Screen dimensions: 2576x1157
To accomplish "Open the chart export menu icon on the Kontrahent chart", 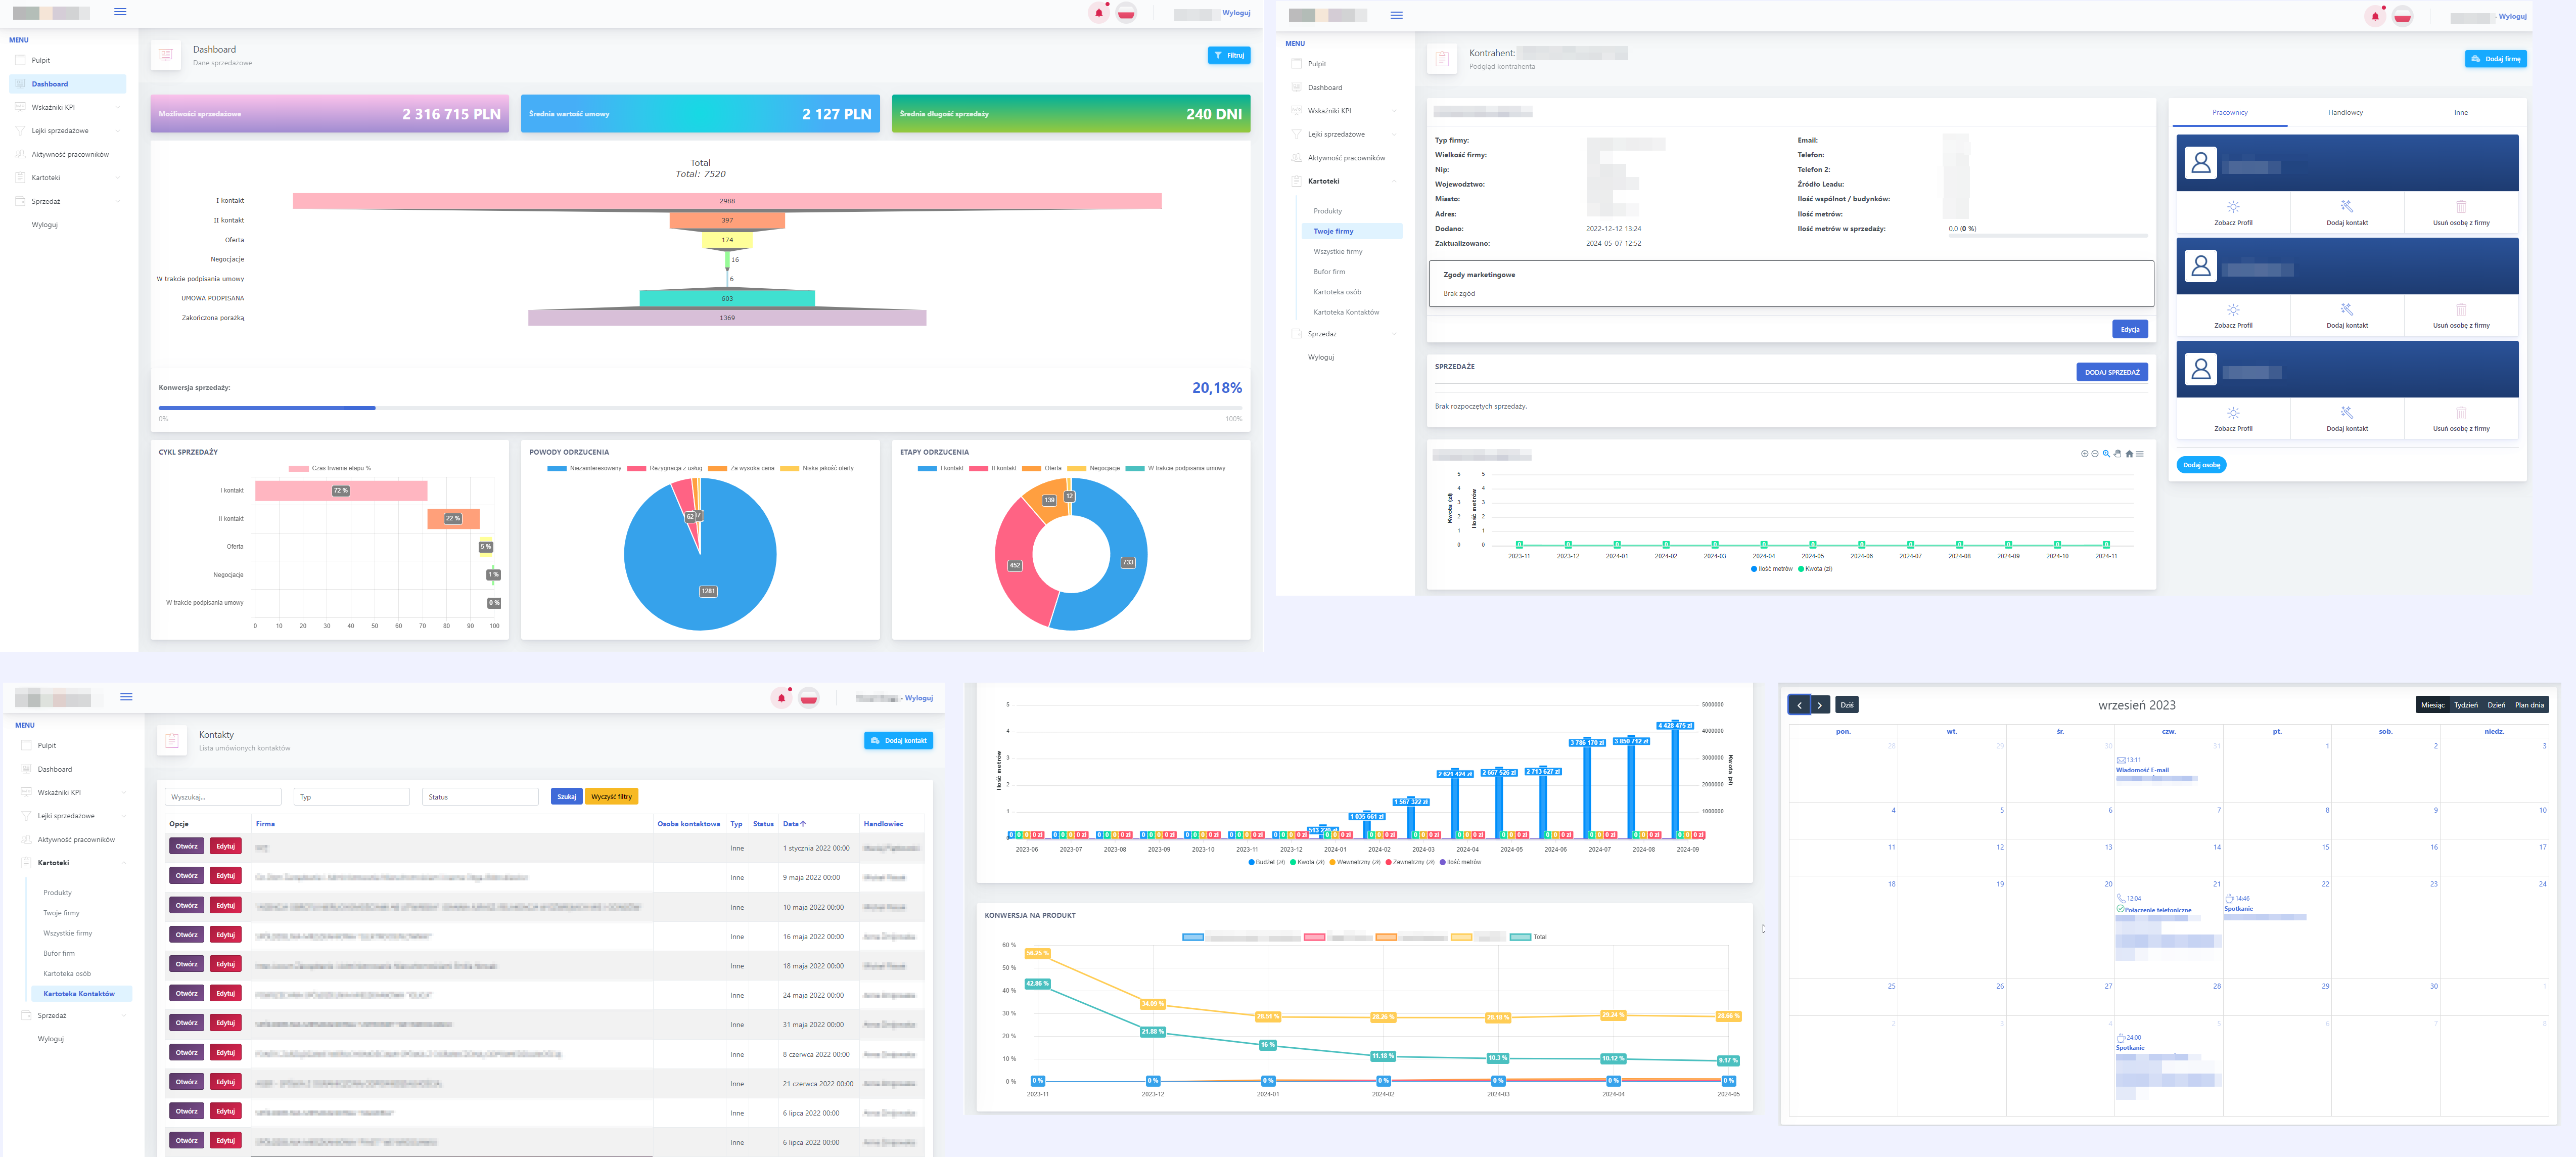I will [x=2140, y=454].
